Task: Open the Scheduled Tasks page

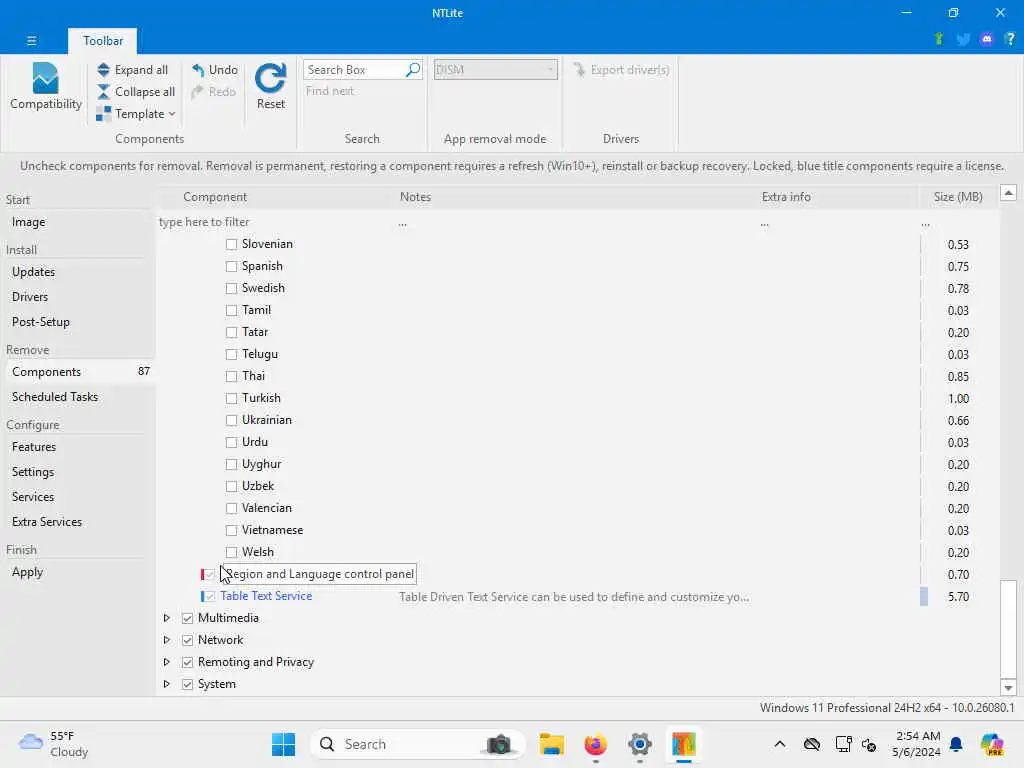Action: pos(55,396)
